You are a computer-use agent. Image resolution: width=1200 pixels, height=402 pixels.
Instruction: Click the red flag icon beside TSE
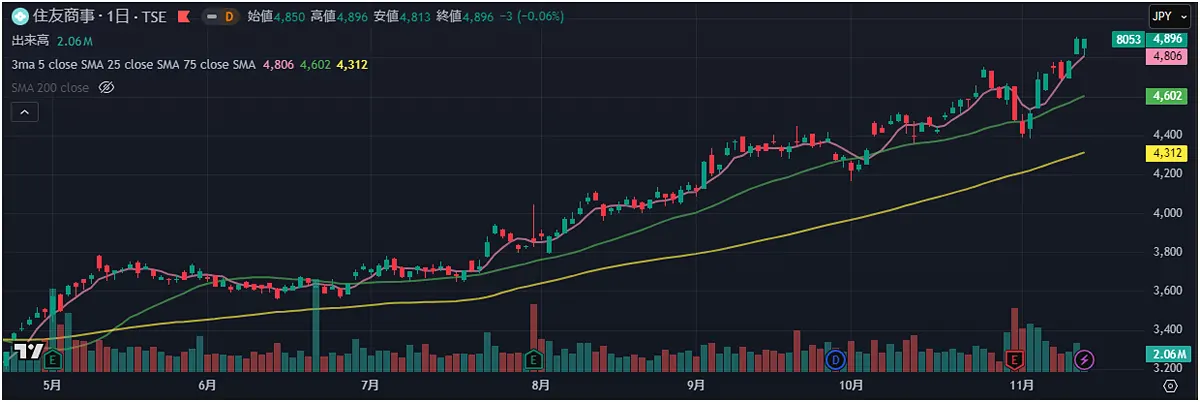pyautogui.click(x=183, y=17)
